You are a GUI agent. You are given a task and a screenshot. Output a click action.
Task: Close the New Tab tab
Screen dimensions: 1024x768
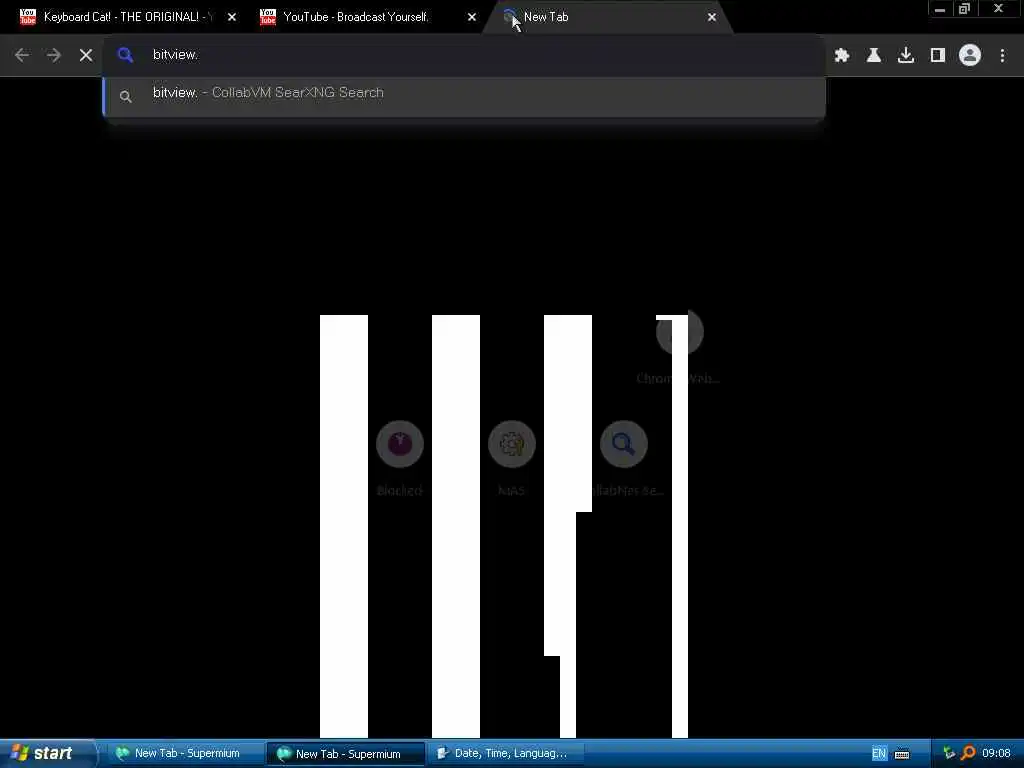click(712, 17)
